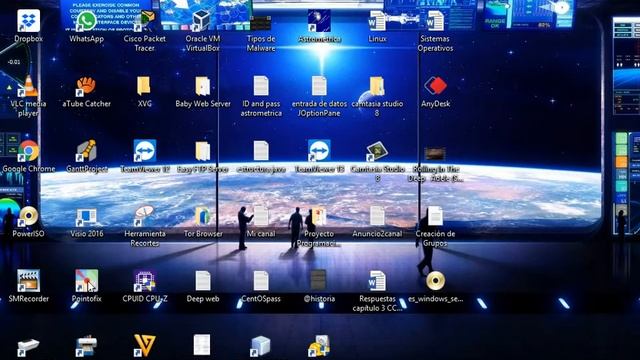Image resolution: width=640 pixels, height=360 pixels.
Task: Select the Easy FTP Server folder
Action: 203,156
